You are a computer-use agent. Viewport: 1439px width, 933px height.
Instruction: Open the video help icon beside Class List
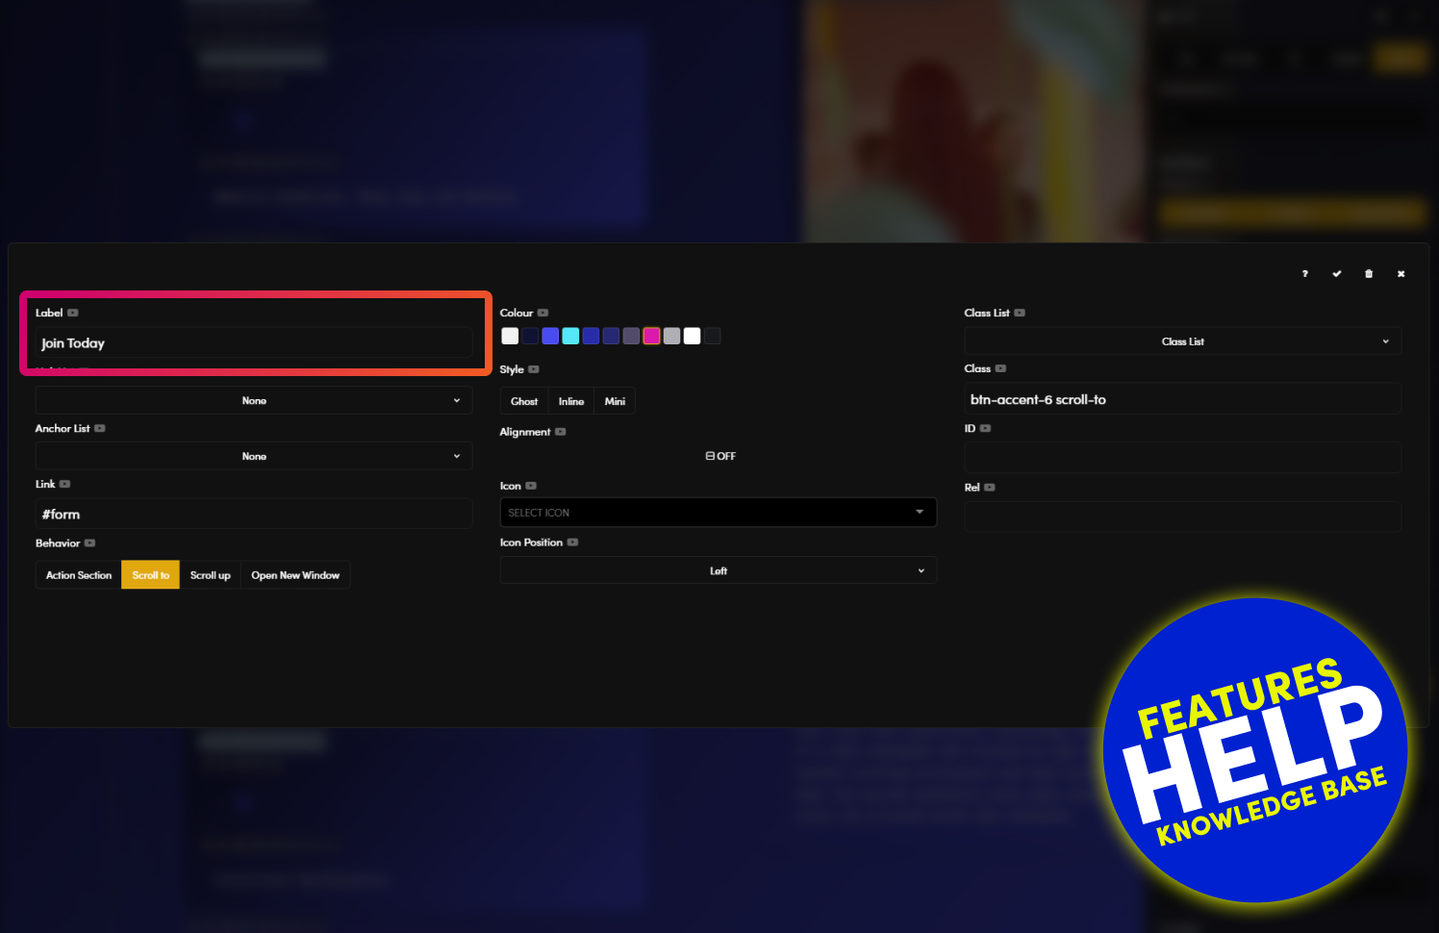coord(1020,313)
